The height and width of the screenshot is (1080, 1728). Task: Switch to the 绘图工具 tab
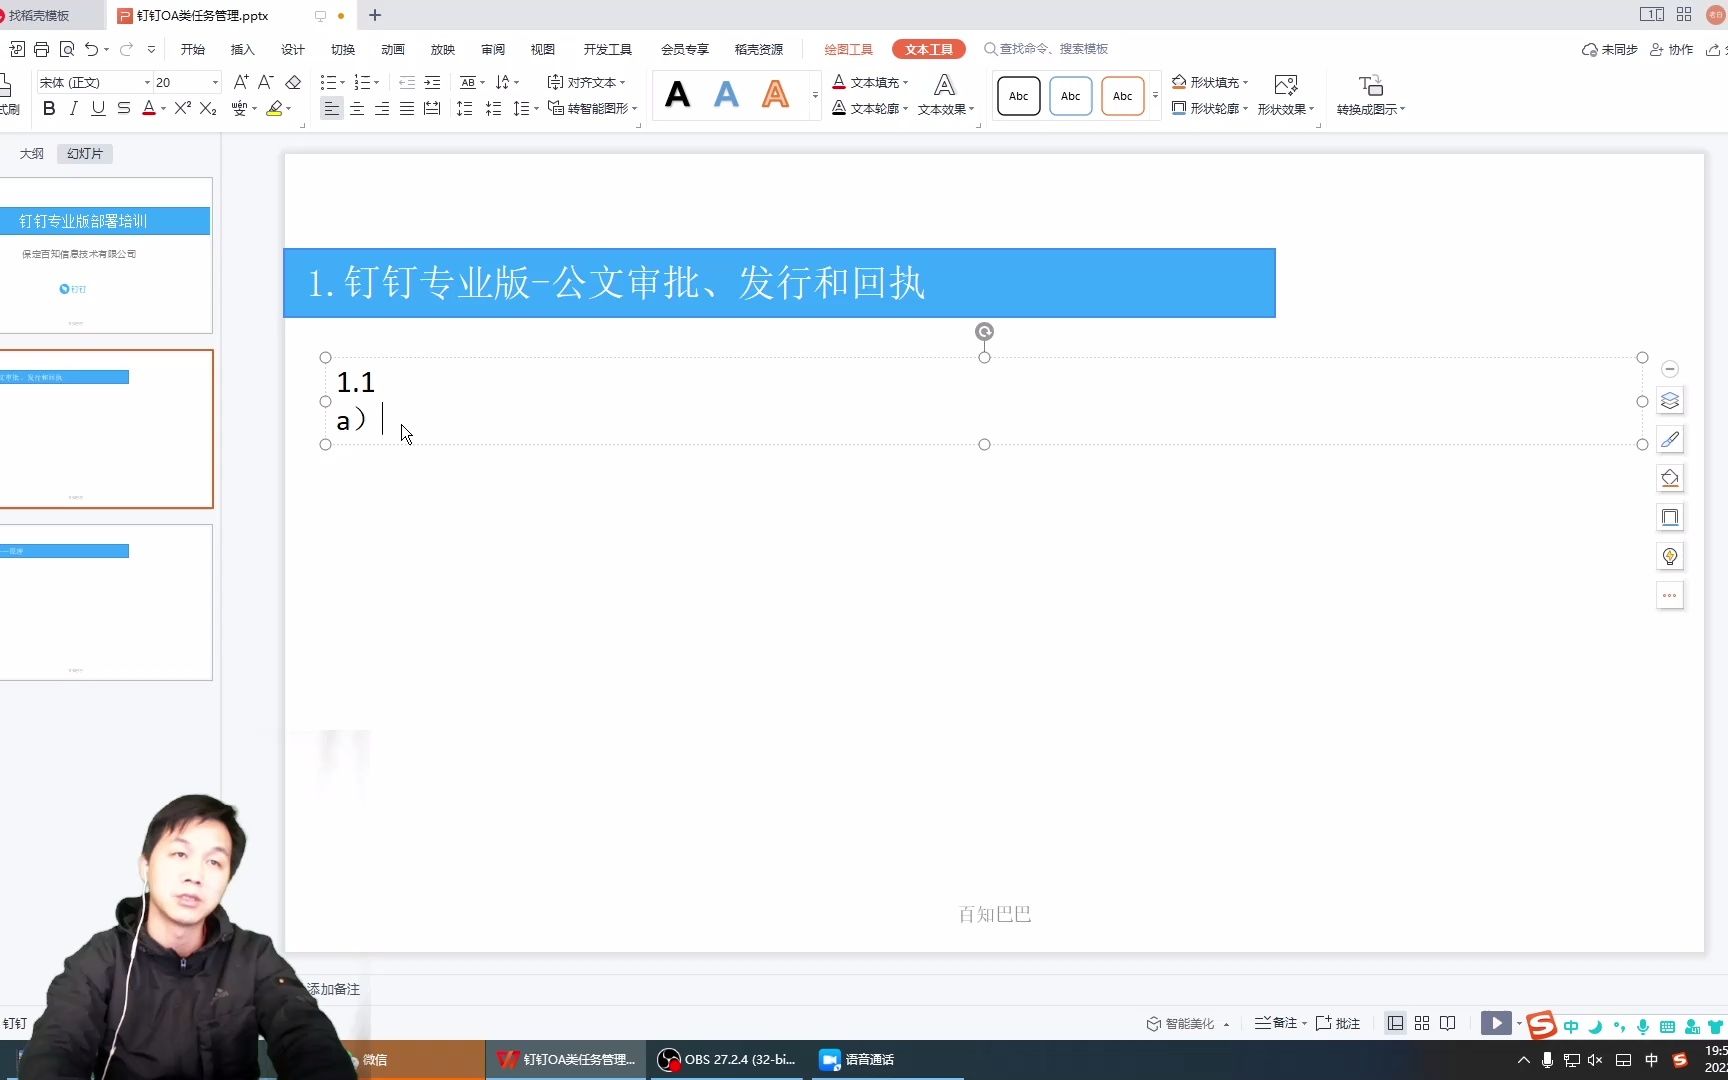(848, 49)
